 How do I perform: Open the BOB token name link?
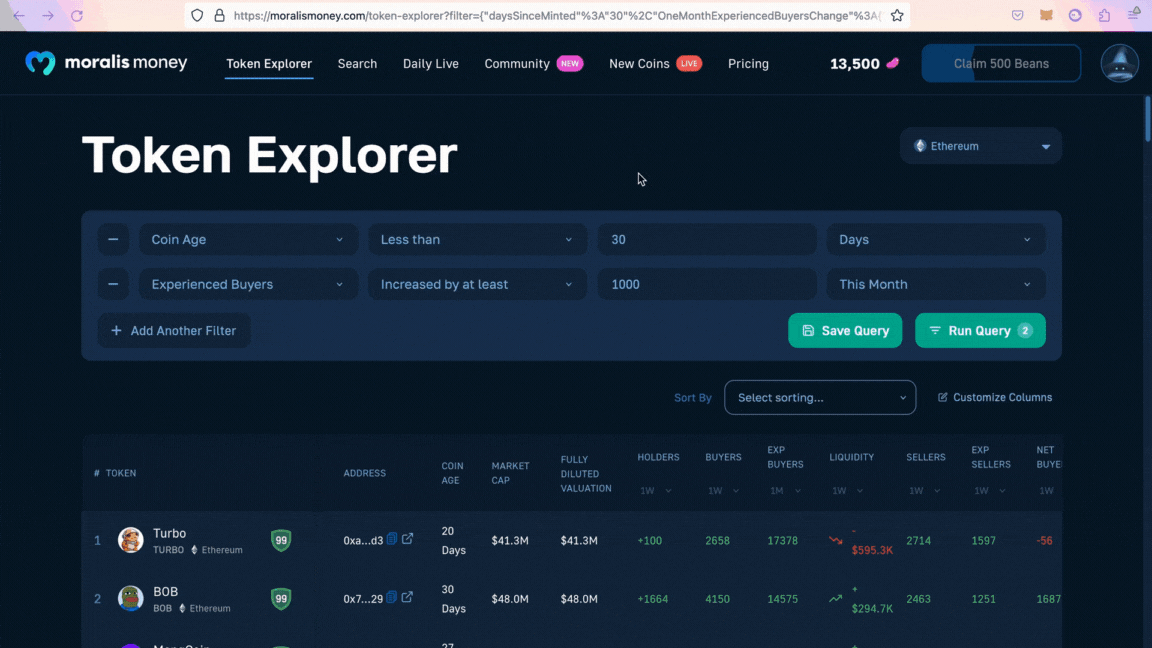[x=165, y=591]
